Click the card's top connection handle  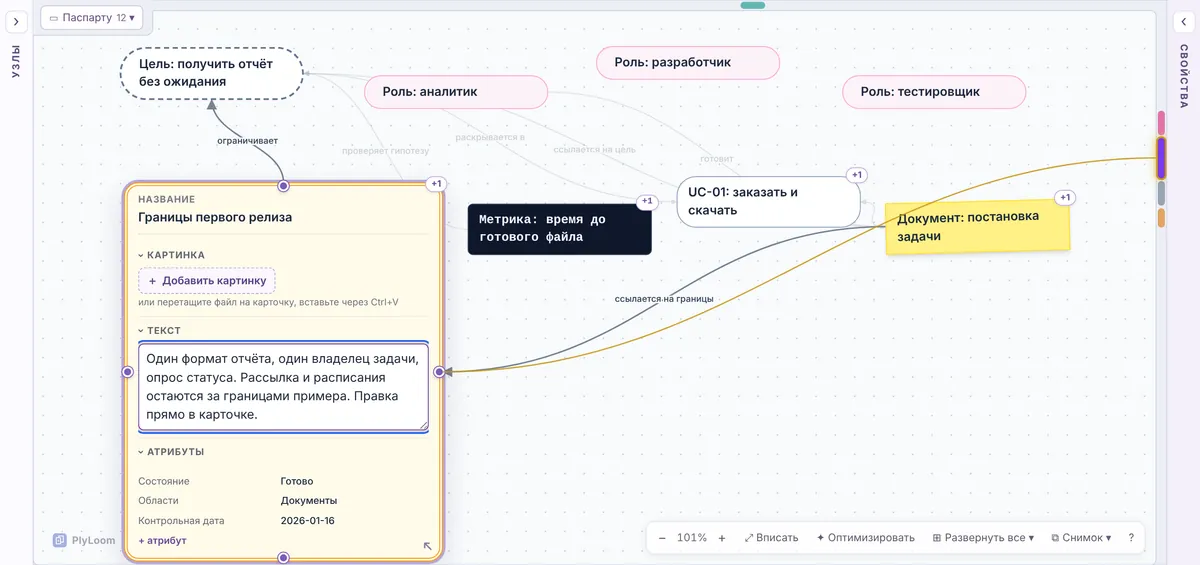pyautogui.click(x=283, y=186)
